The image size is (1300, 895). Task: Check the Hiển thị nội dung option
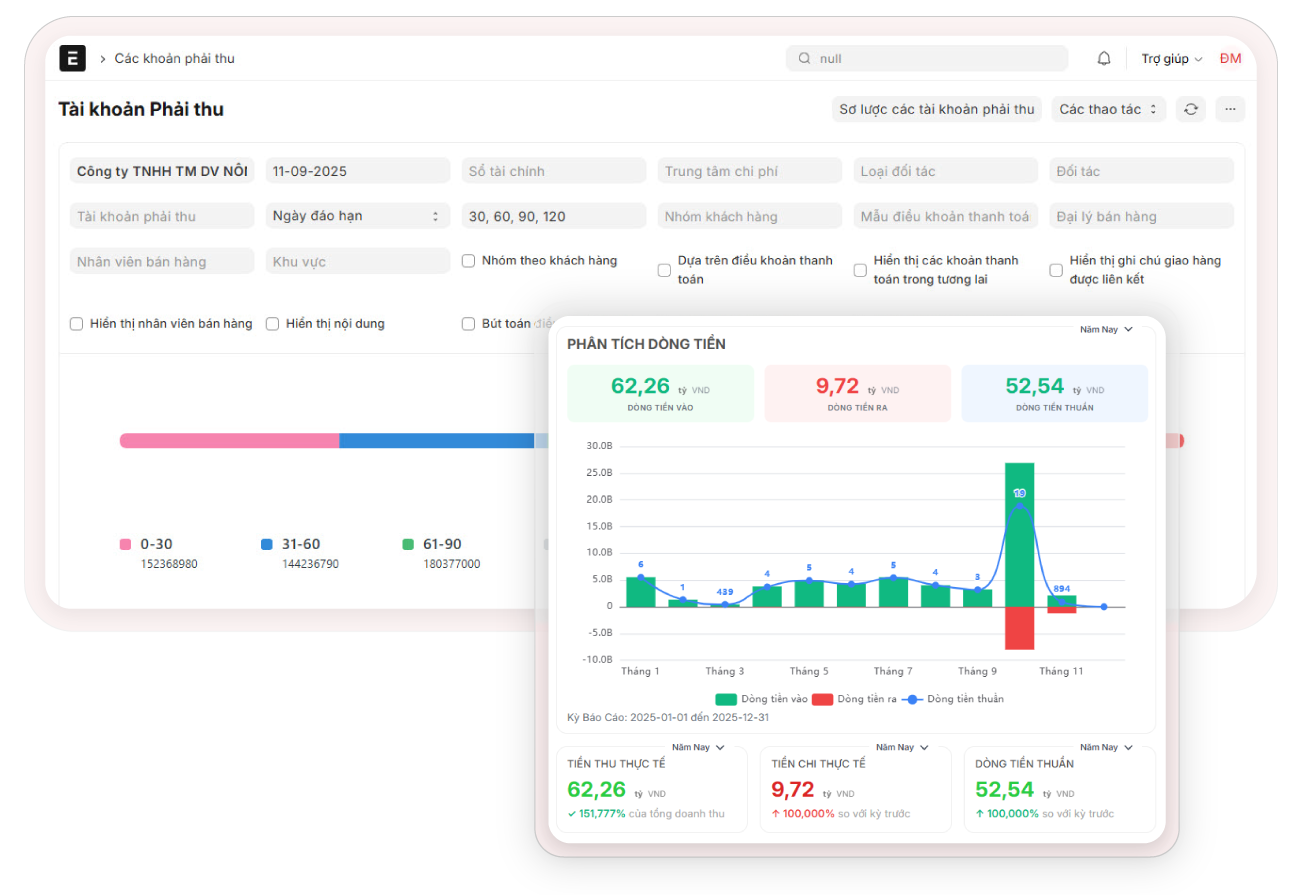point(272,324)
